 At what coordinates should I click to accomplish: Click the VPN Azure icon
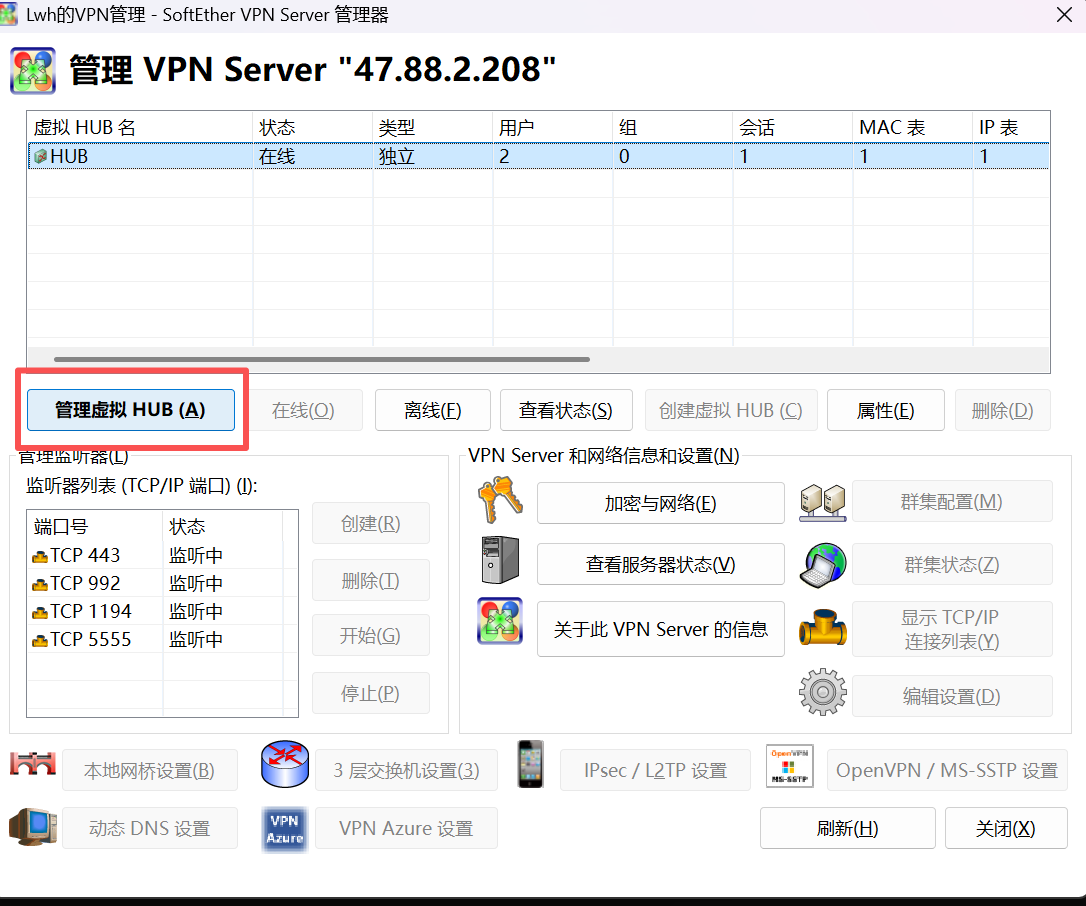pos(284,828)
